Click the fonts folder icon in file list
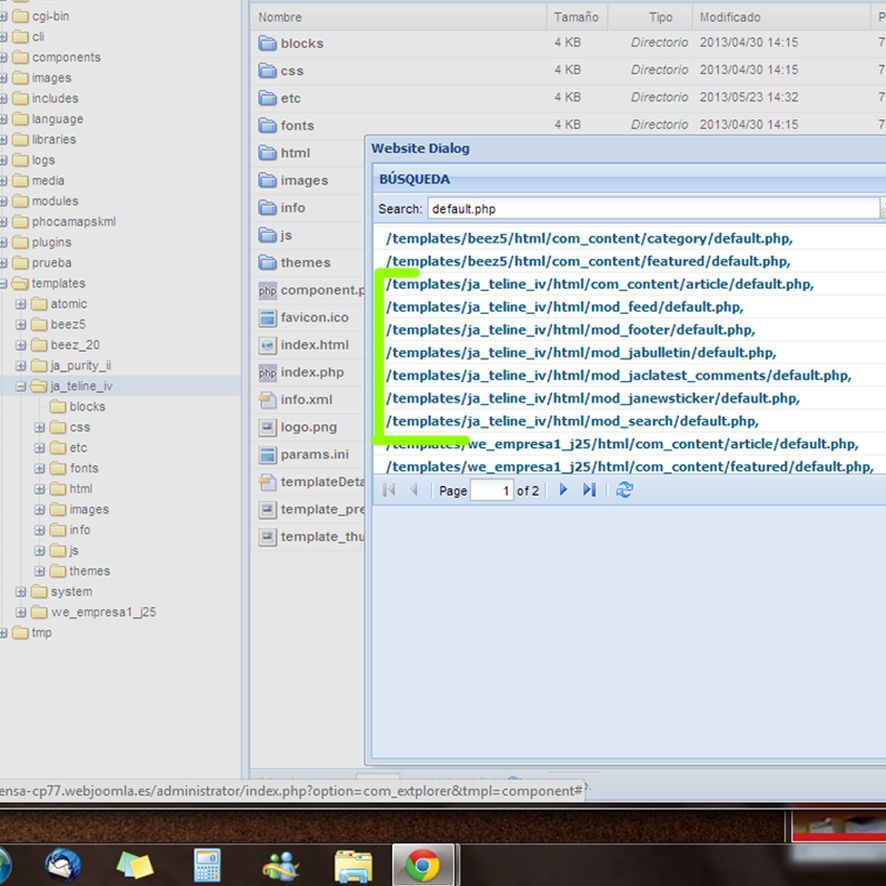Image resolution: width=886 pixels, height=886 pixels. (x=267, y=125)
